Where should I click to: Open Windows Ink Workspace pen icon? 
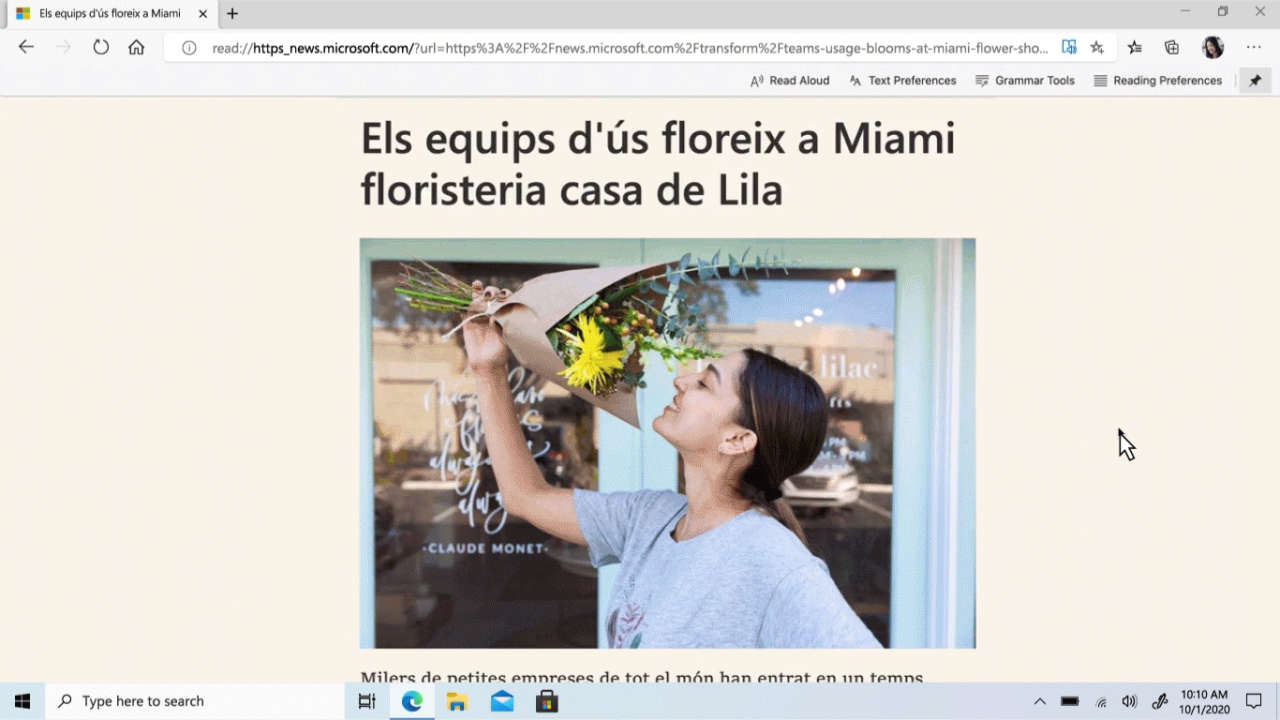point(1160,701)
